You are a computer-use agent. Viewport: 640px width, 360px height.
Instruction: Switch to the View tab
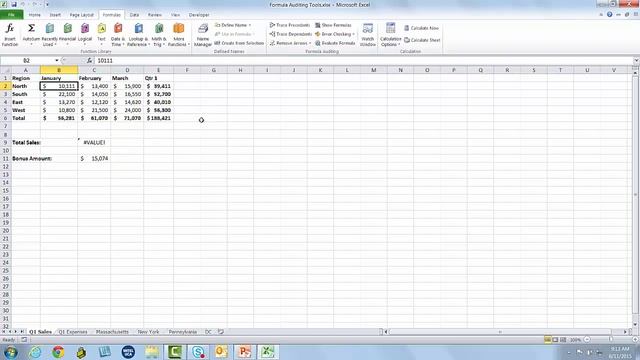[176, 15]
